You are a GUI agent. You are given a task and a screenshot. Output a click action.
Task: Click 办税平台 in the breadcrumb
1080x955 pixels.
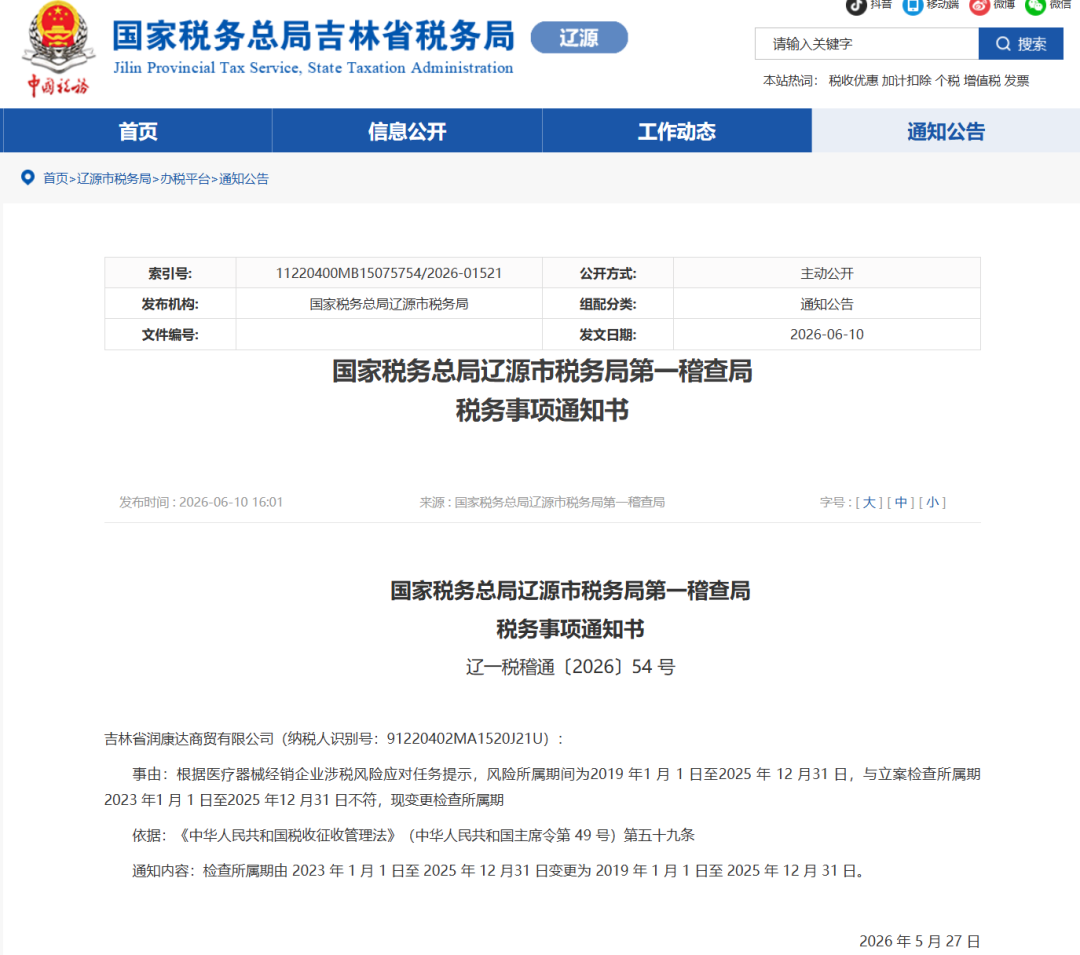click(185, 178)
